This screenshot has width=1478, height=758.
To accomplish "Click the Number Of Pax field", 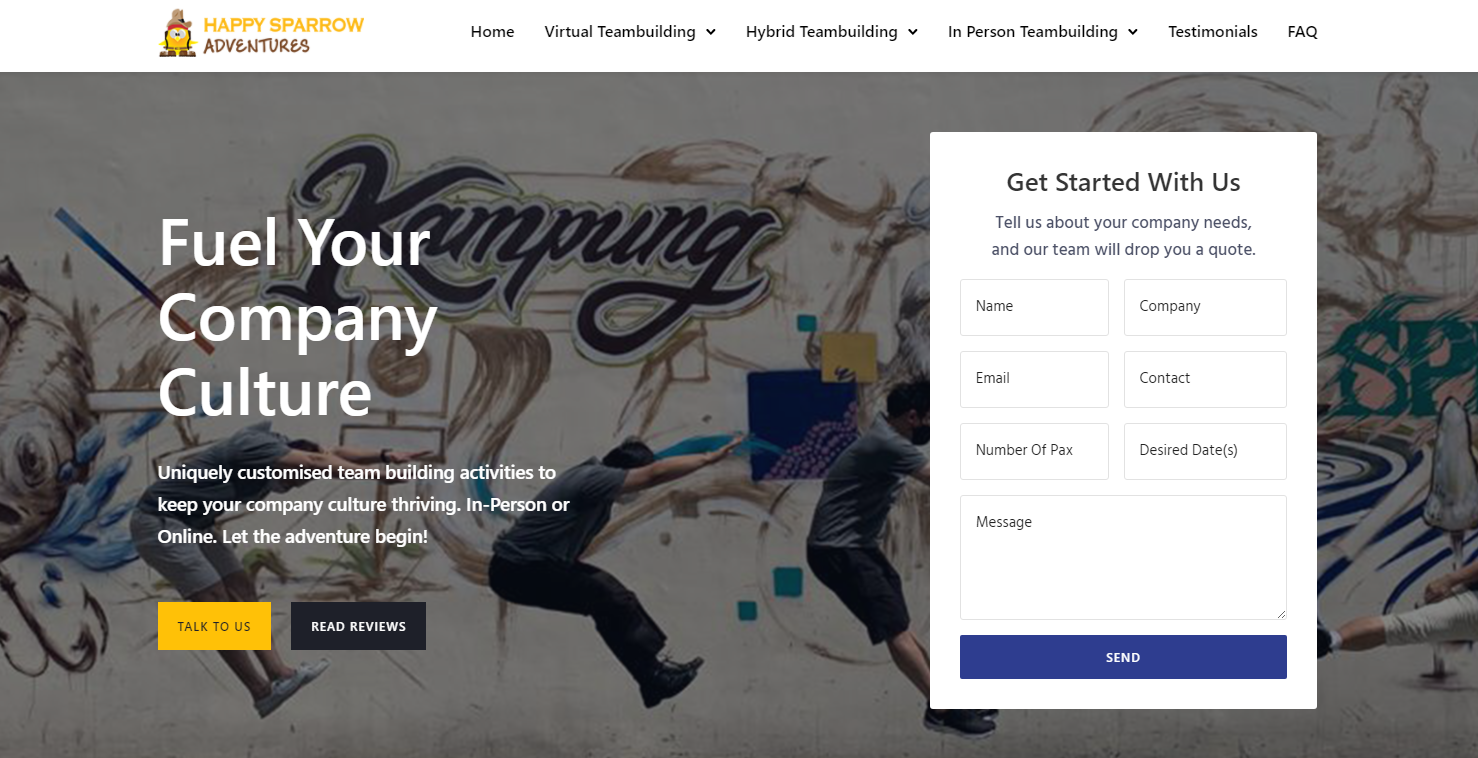I will point(1034,451).
